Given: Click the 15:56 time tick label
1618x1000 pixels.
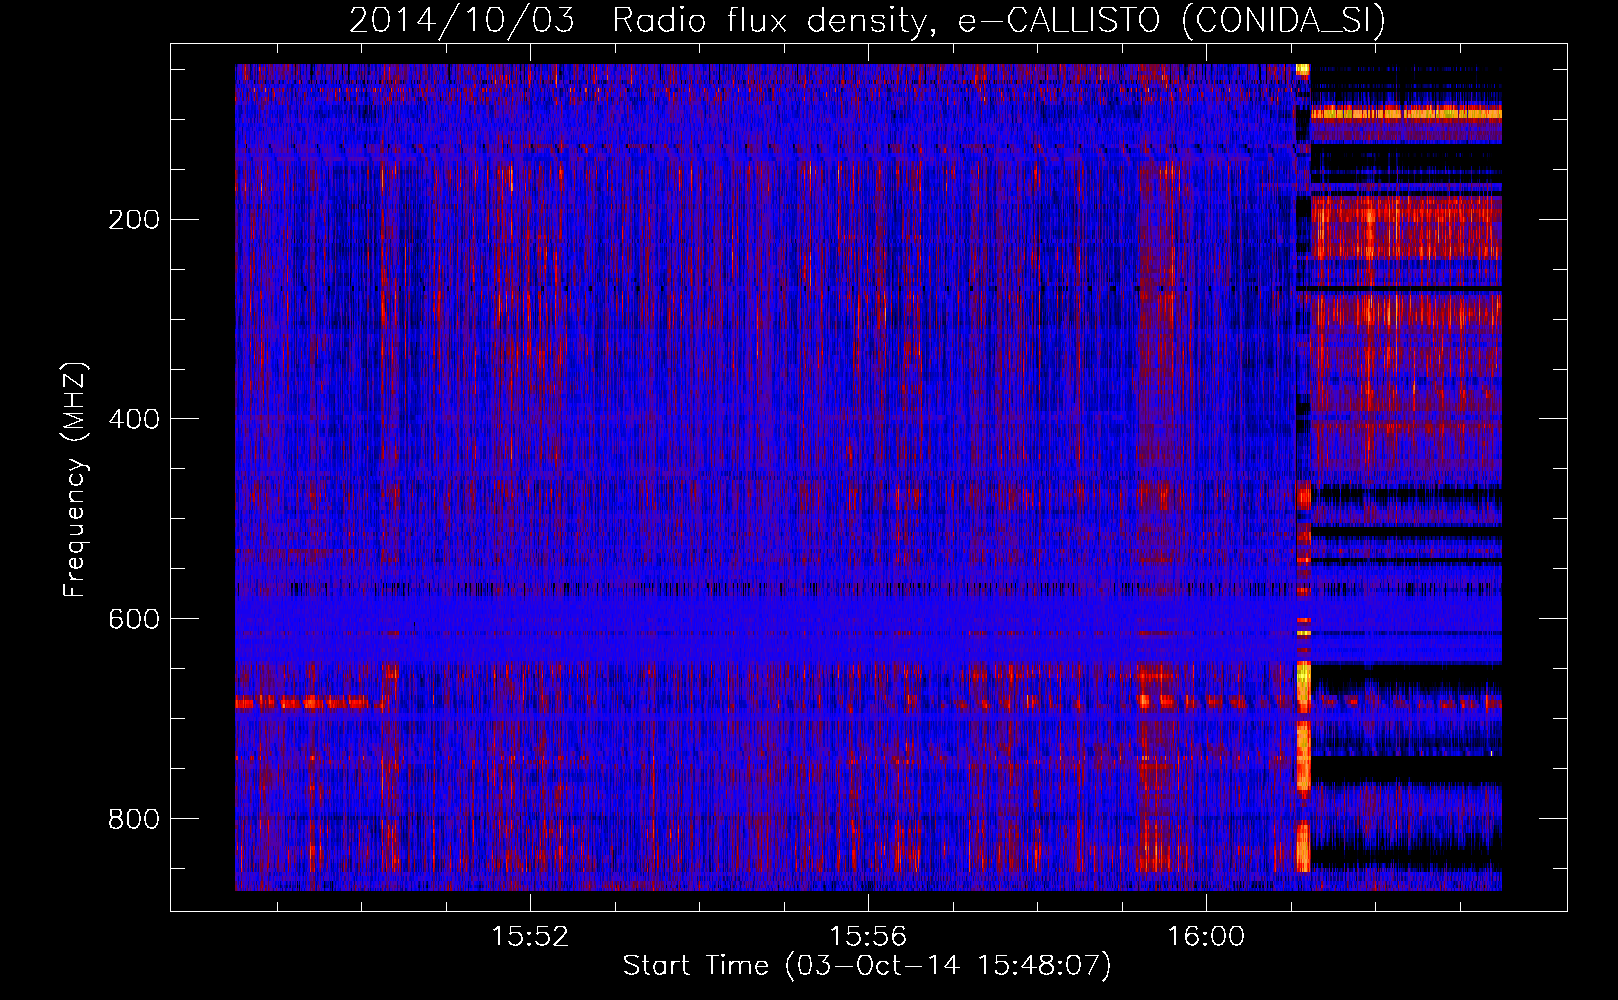Looking at the screenshot, I should coord(868,936).
